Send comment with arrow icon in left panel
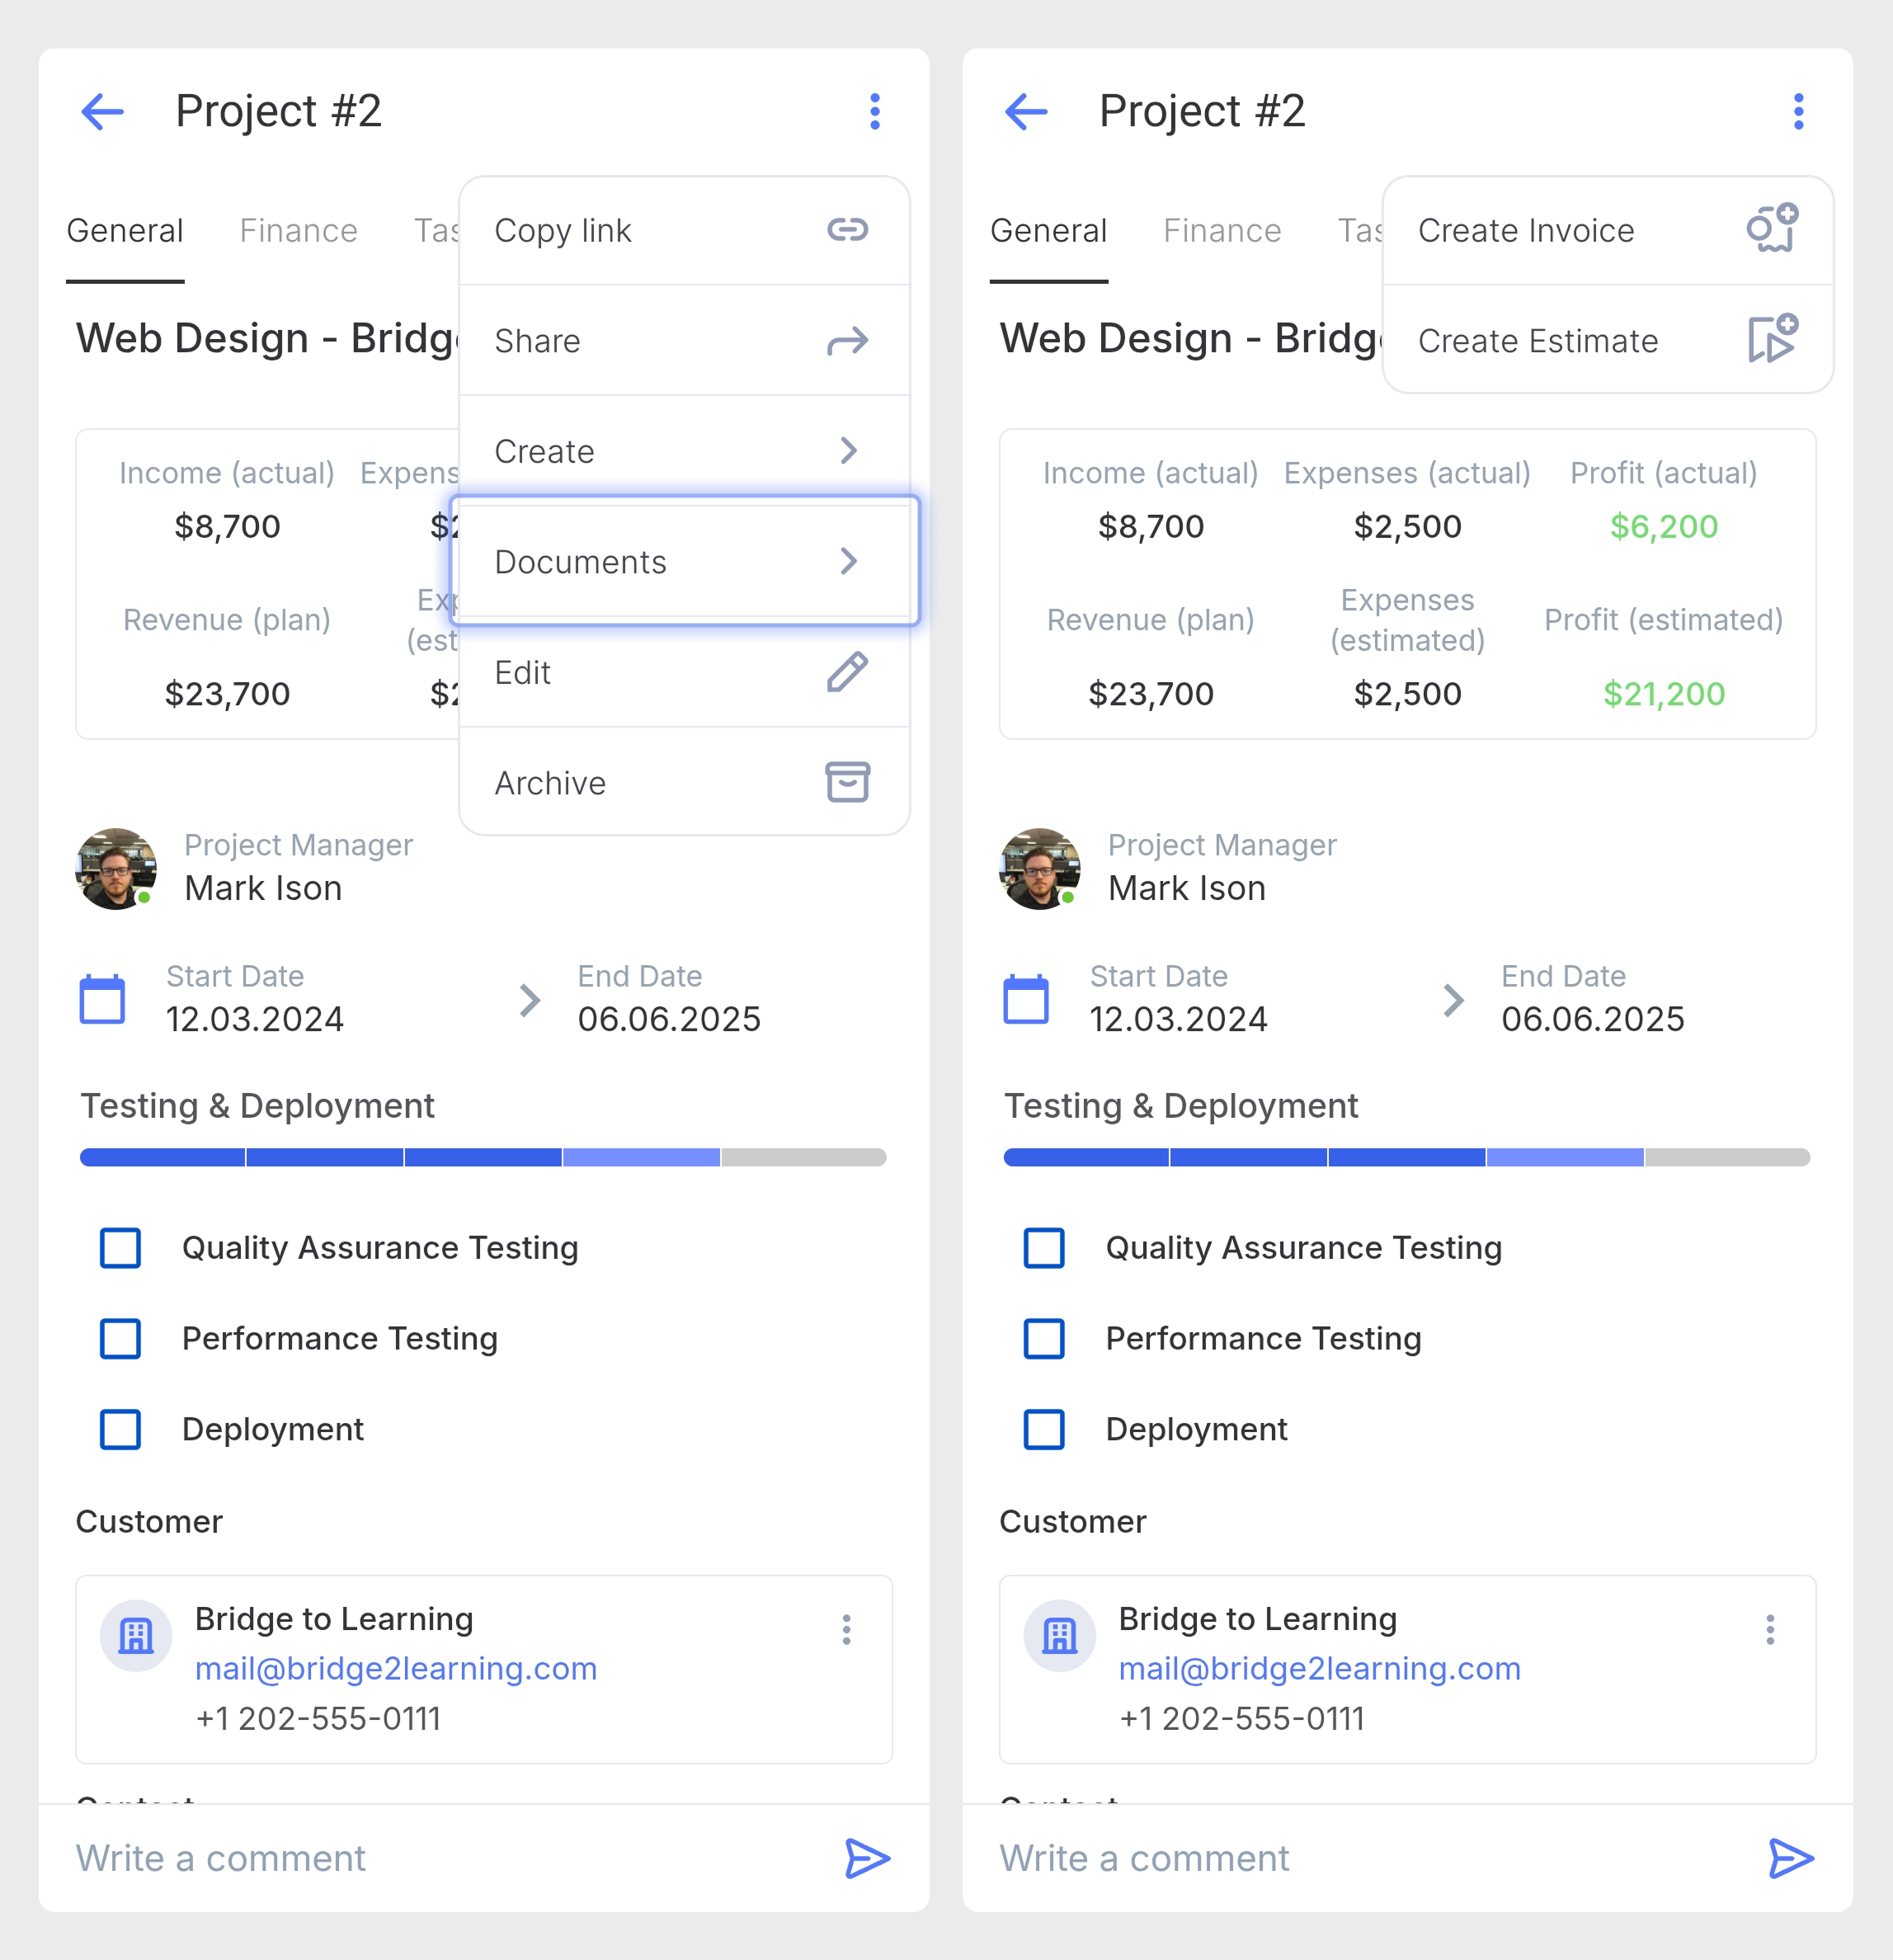 pyautogui.click(x=866, y=1858)
